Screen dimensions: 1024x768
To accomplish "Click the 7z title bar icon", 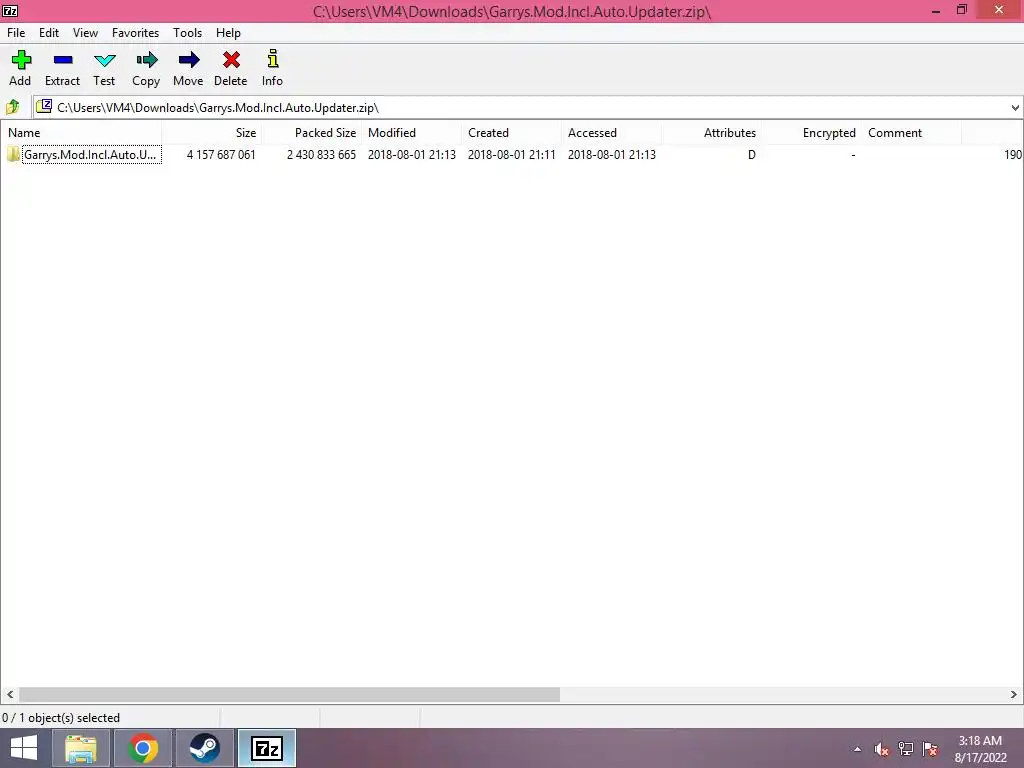I will (10, 10).
